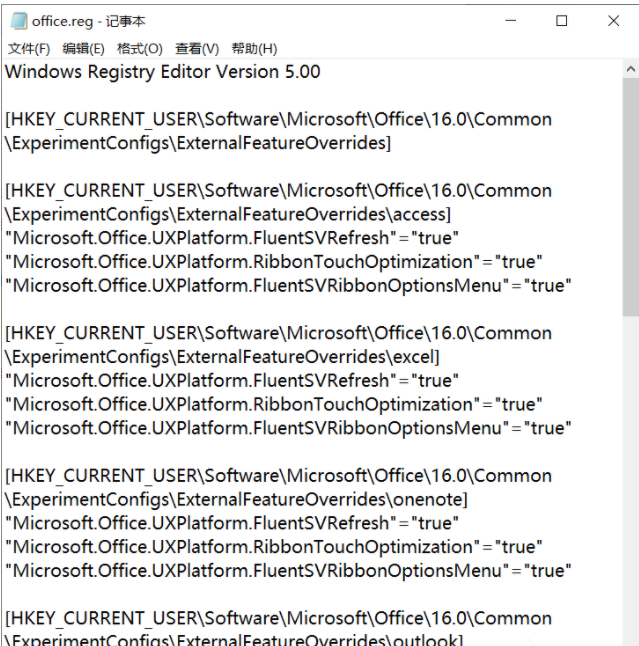This screenshot has width=639, height=646.
Task: Click the vertical scrollbar up arrow
Action: point(630,69)
